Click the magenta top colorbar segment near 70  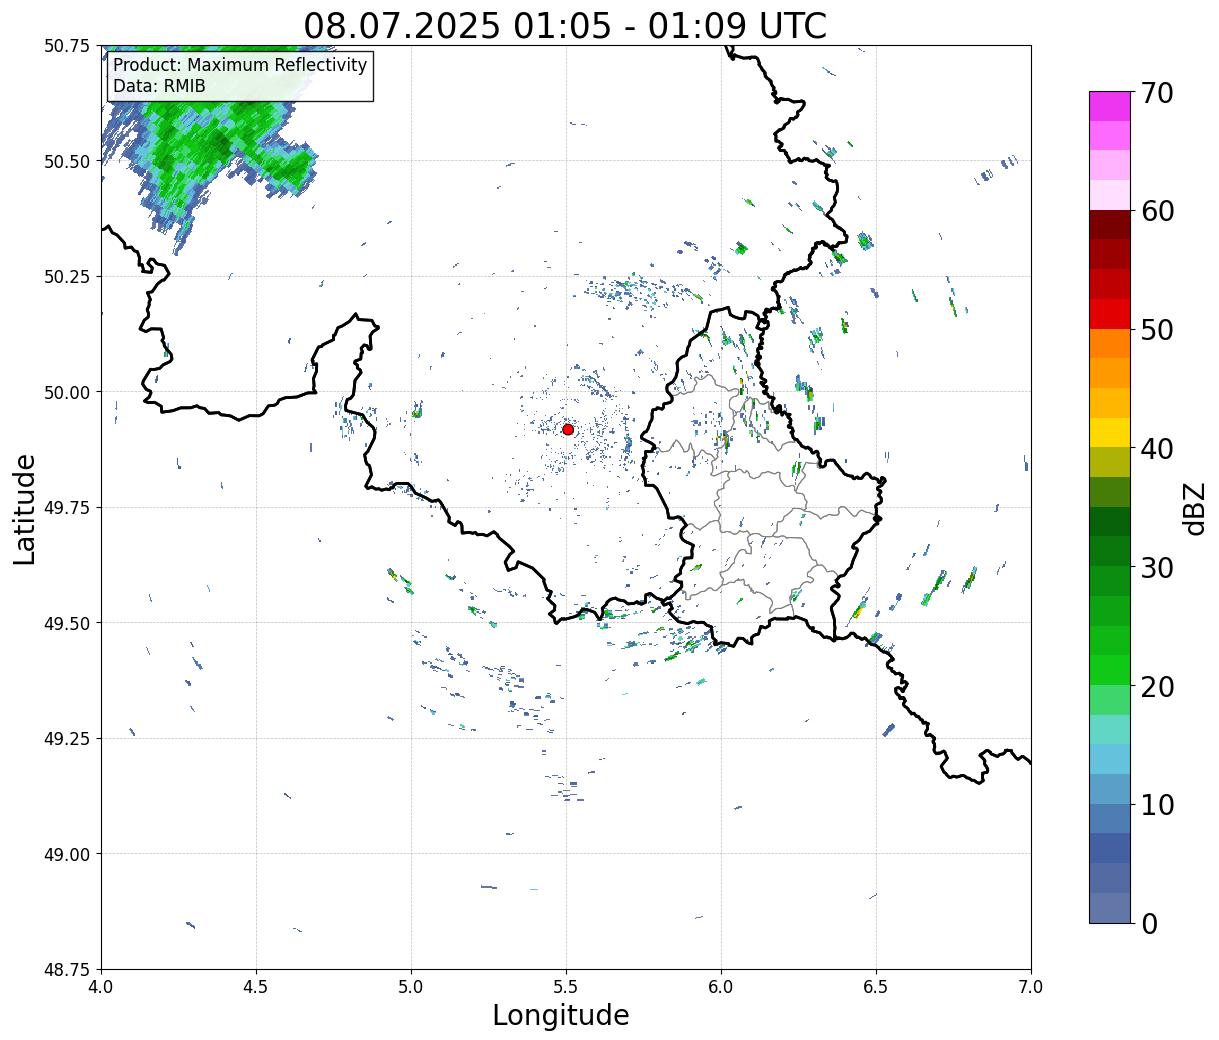tap(1109, 106)
